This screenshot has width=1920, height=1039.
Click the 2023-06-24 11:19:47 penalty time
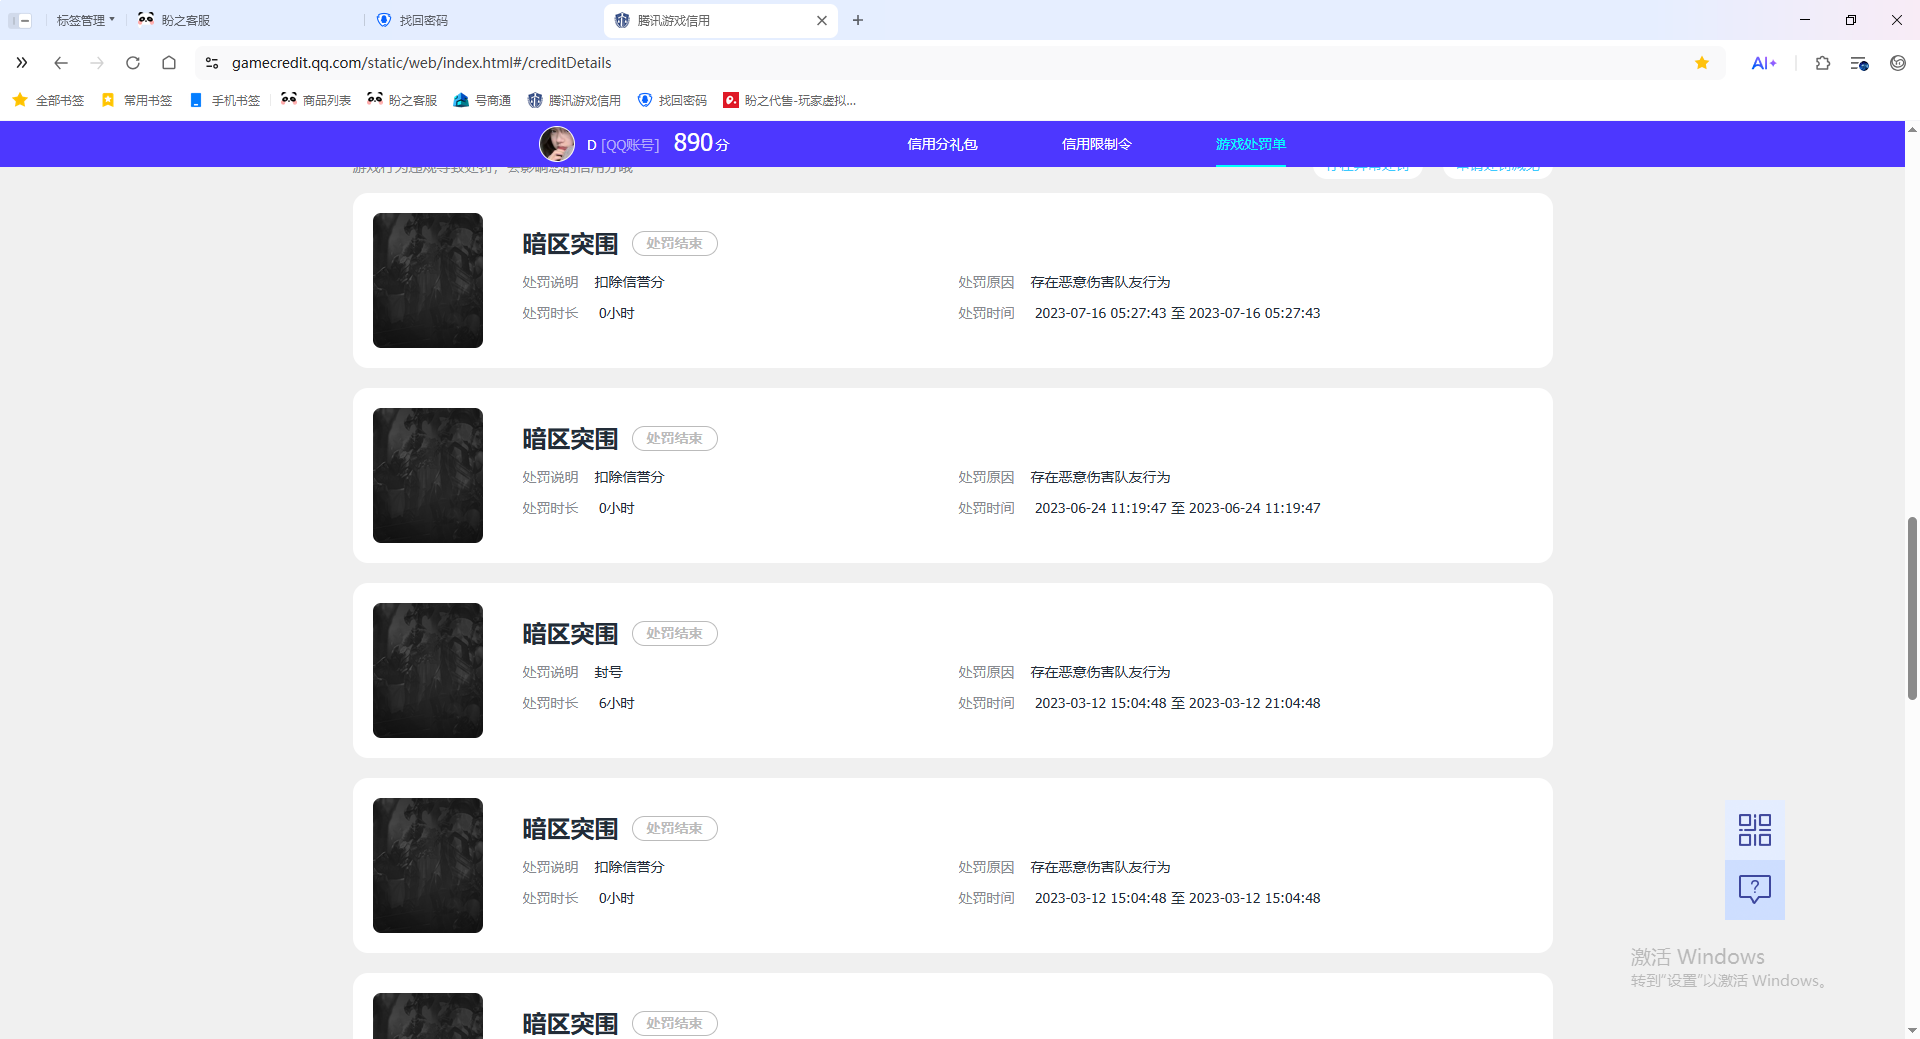pyautogui.click(x=1178, y=508)
